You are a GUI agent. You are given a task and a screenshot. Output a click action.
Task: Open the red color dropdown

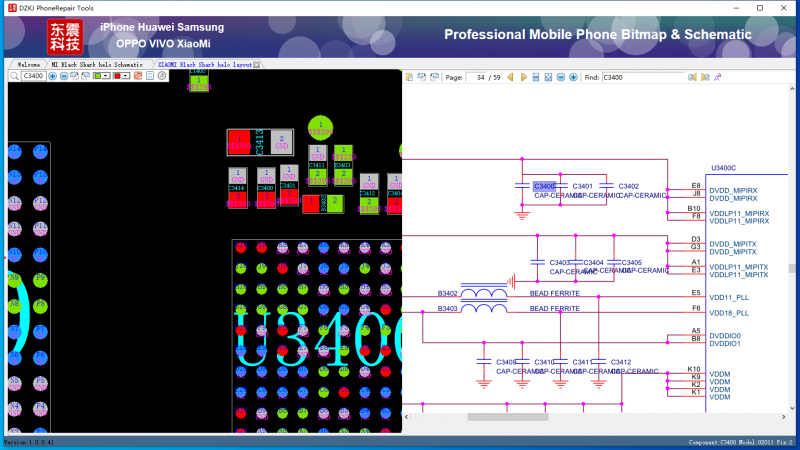pos(125,76)
